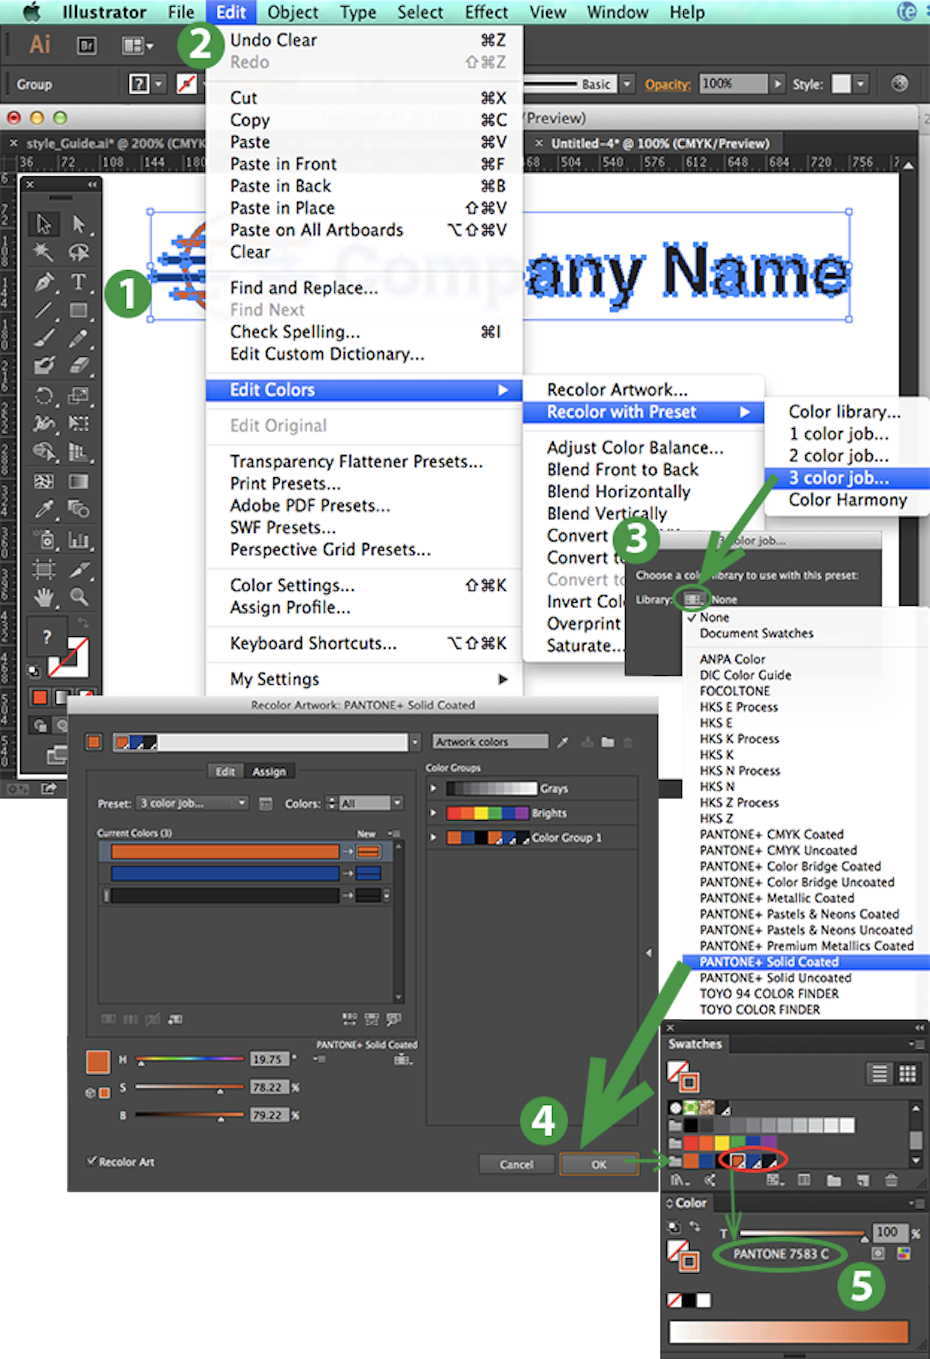Select the Direct Selection tool
This screenshot has height=1359, width=930.
tap(78, 223)
